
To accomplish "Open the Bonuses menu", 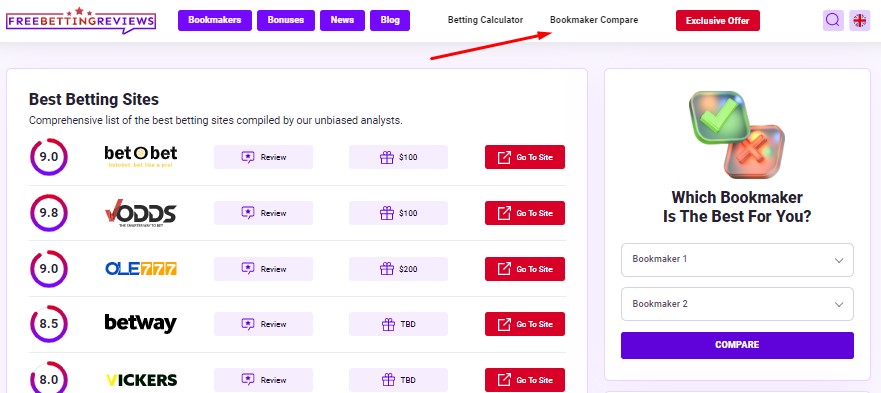I will 285,20.
